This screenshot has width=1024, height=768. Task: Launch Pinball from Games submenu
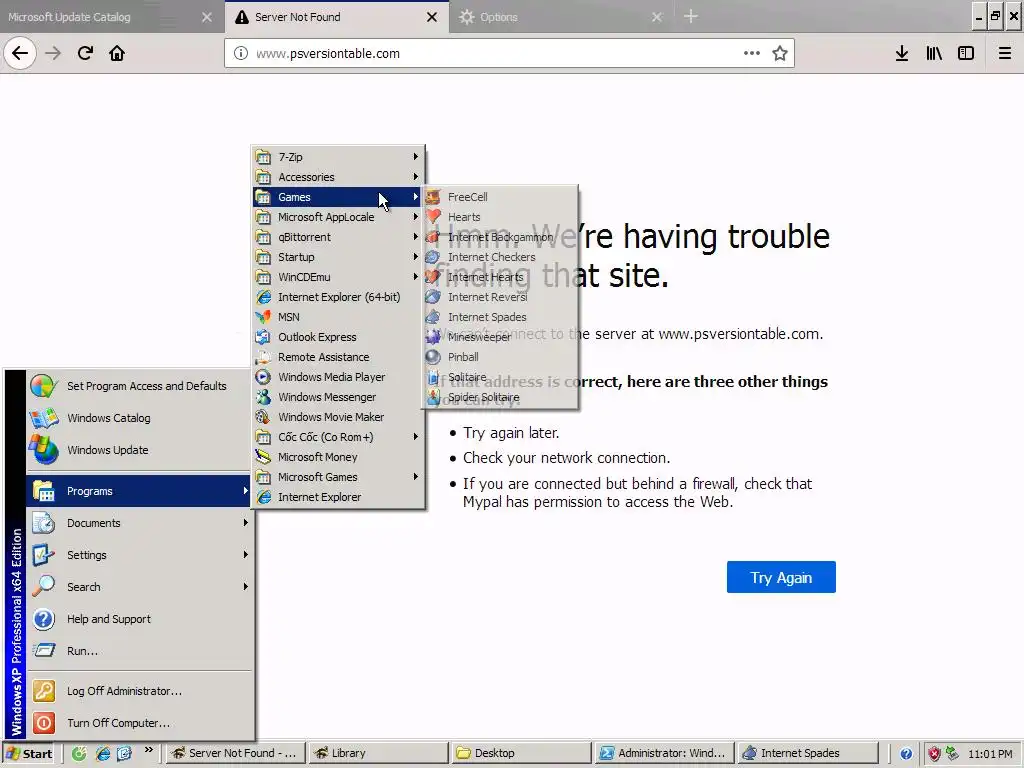[x=501, y=357]
